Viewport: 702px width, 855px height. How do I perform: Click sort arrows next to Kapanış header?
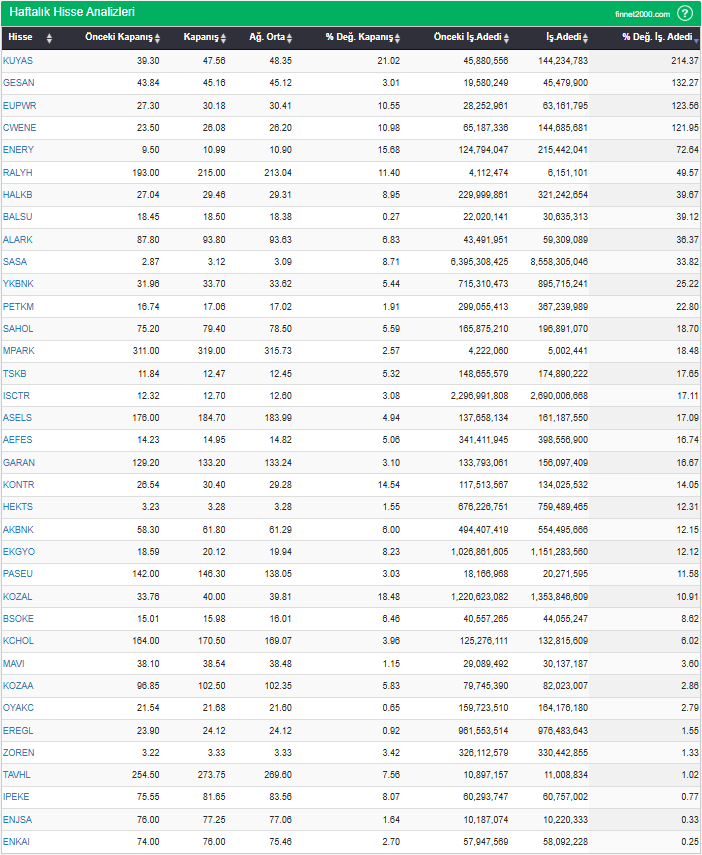(224, 38)
